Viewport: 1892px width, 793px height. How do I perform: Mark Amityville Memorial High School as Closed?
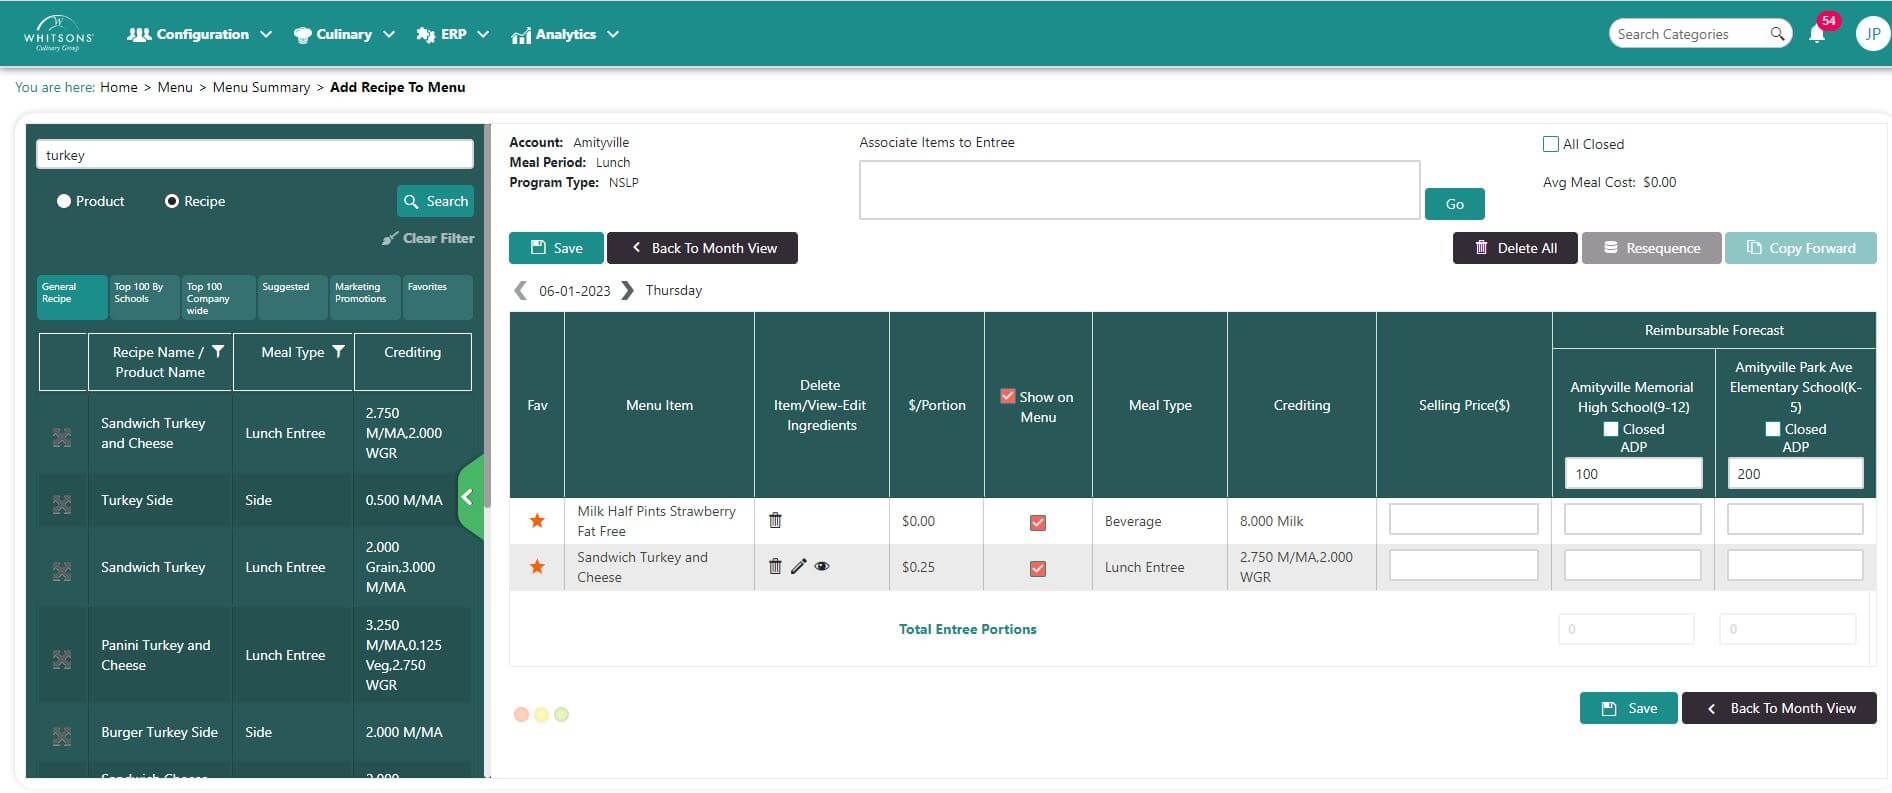click(x=1610, y=429)
